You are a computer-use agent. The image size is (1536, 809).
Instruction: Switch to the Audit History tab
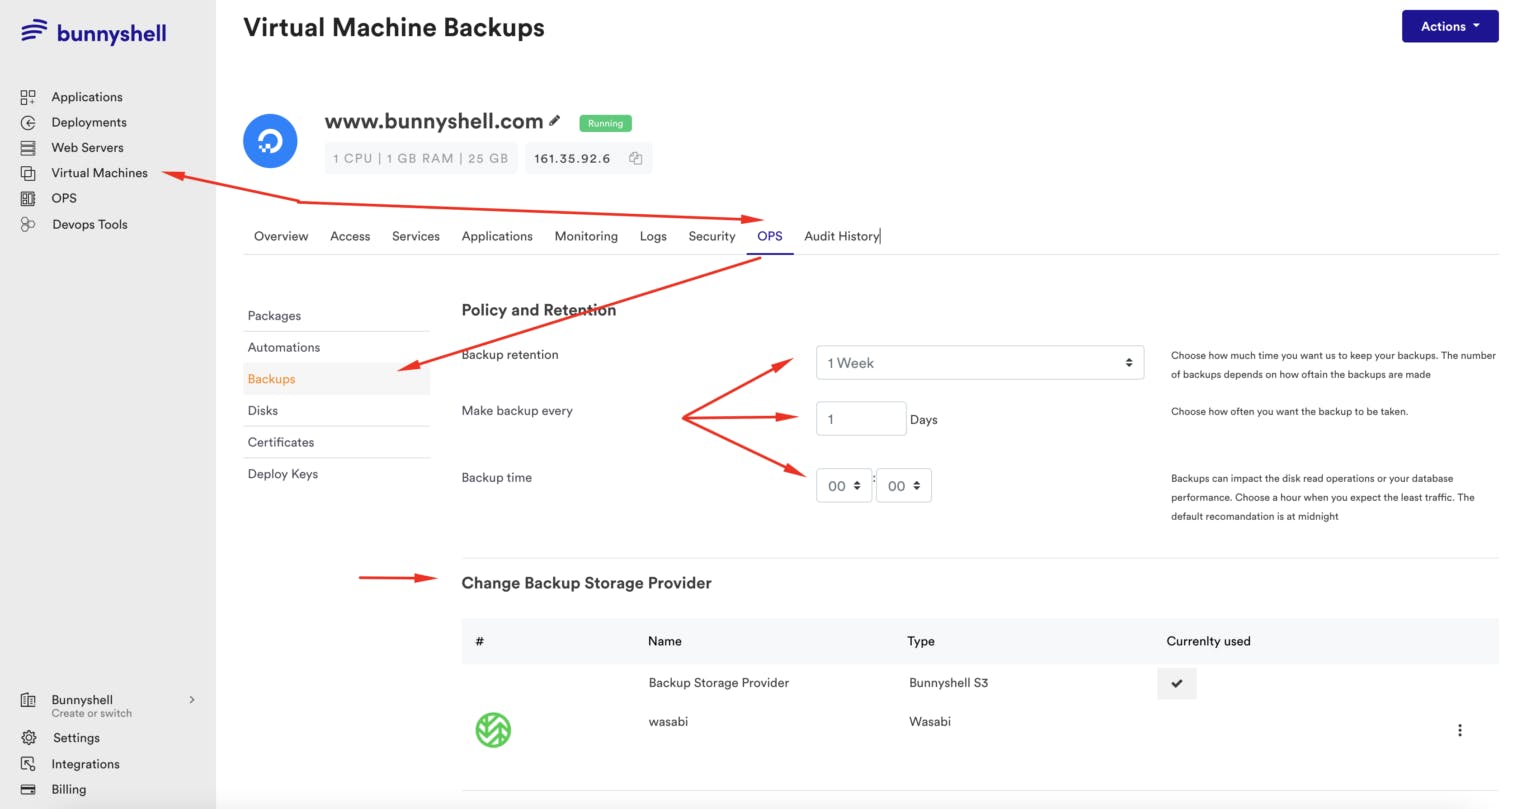pos(841,237)
